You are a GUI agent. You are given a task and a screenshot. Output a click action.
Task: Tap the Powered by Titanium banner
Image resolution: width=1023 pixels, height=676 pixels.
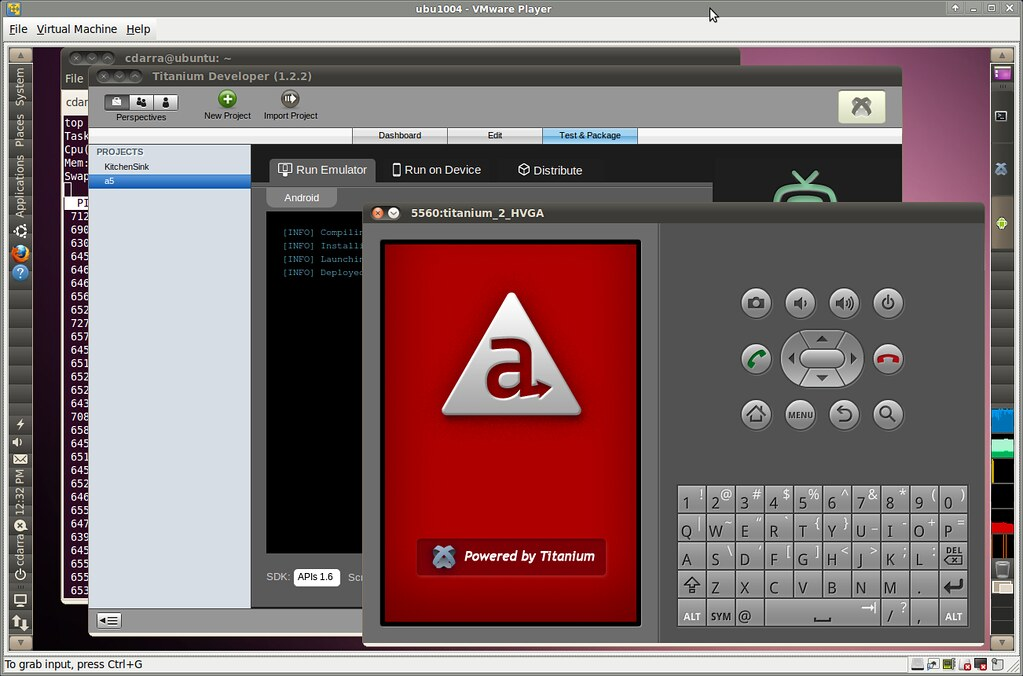tap(512, 557)
